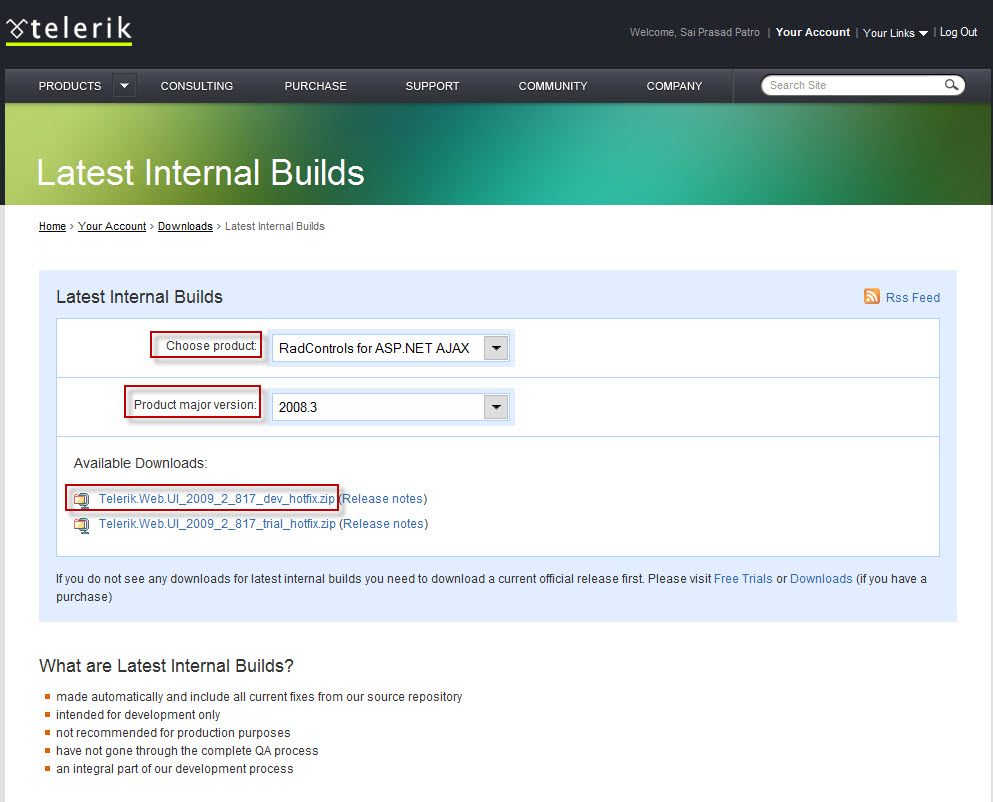Open the Consulting menu item
Viewport: 993px width, 802px height.
[x=196, y=86]
